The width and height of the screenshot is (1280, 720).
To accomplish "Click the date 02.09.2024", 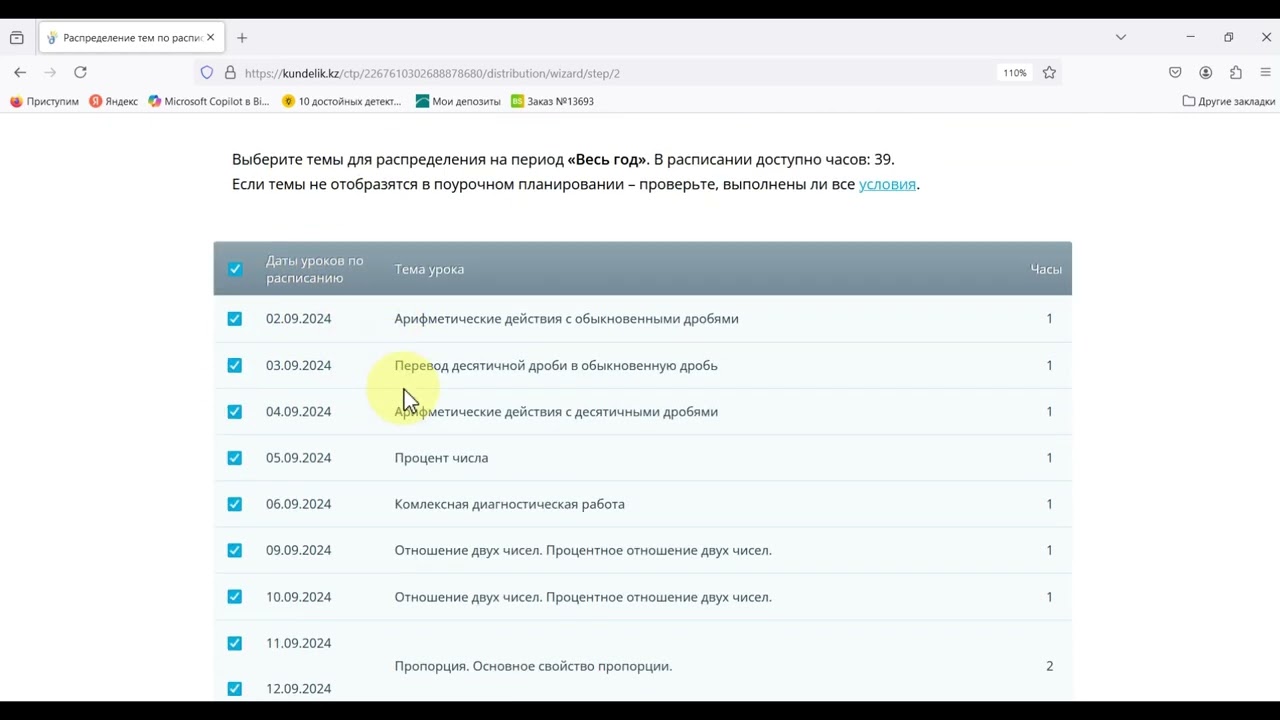I will click(x=298, y=319).
